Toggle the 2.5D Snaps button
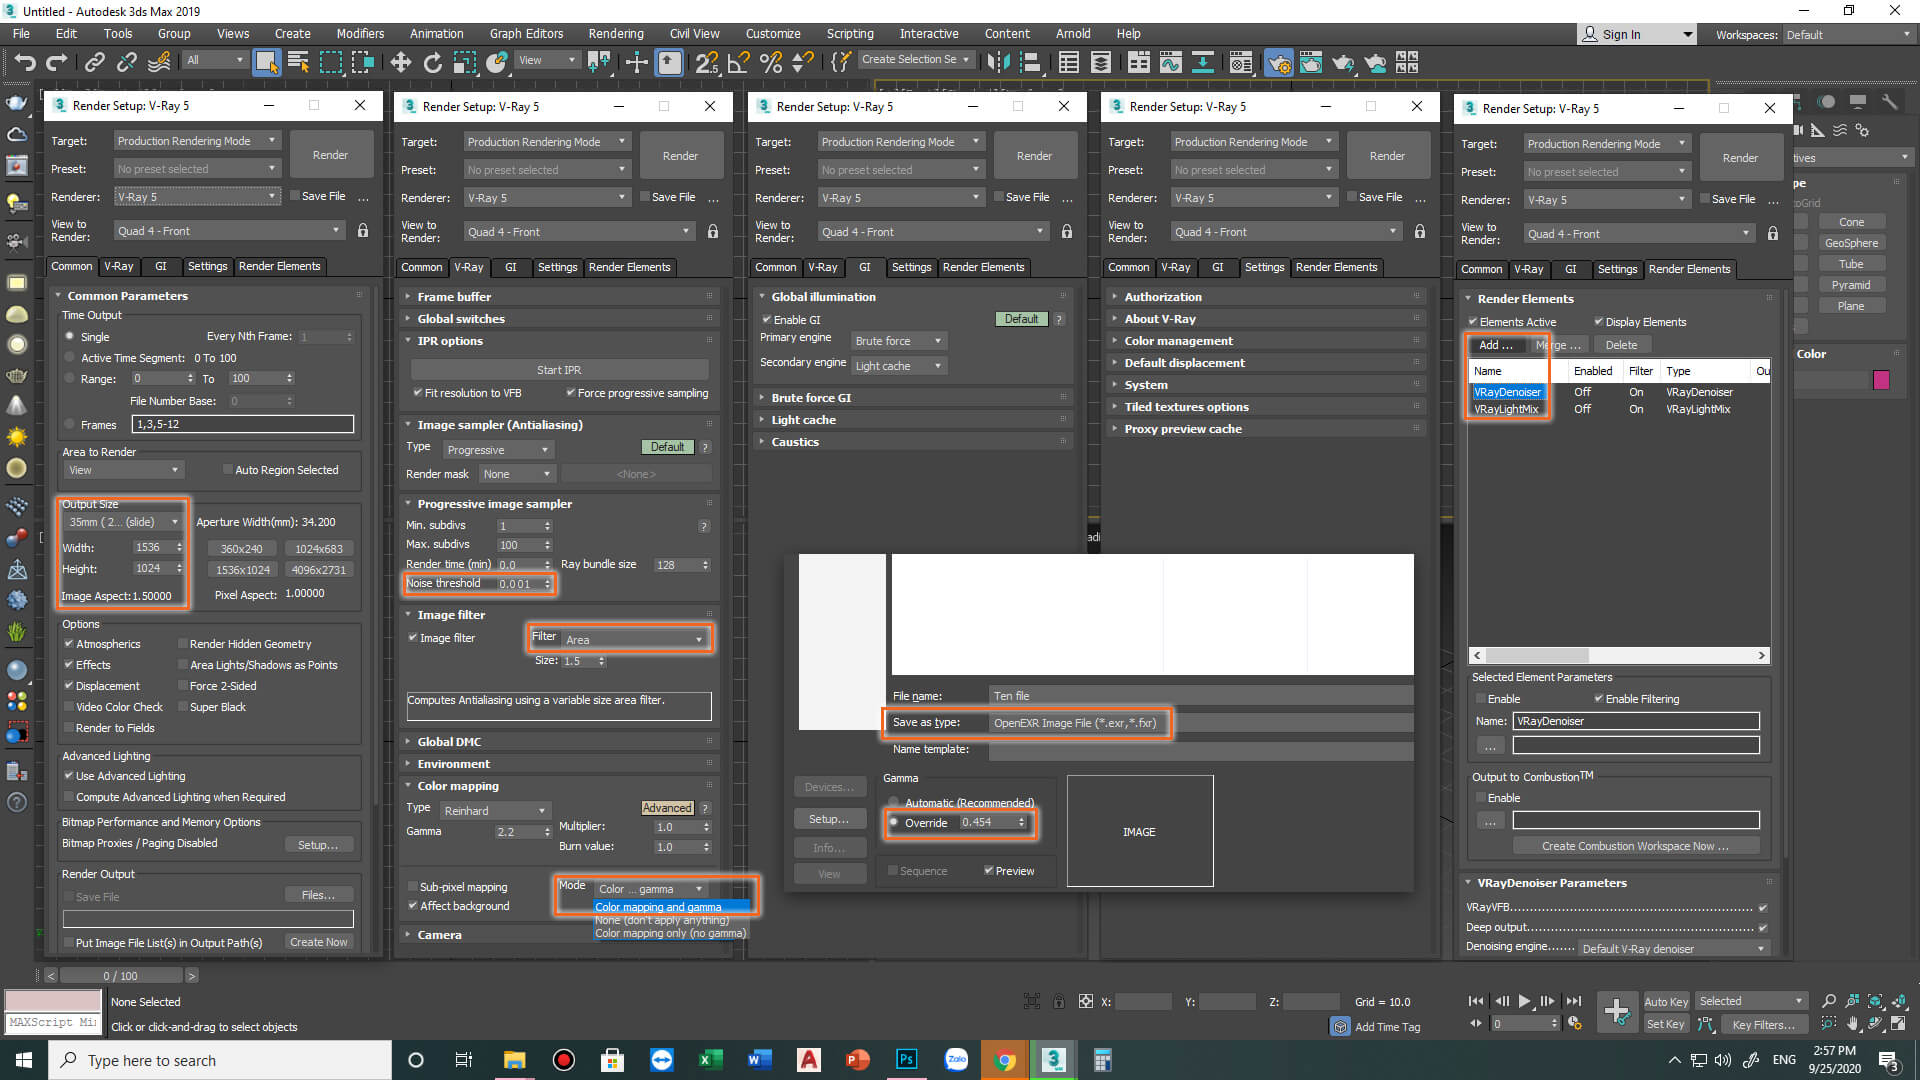Image resolution: width=1920 pixels, height=1080 pixels. coord(706,62)
